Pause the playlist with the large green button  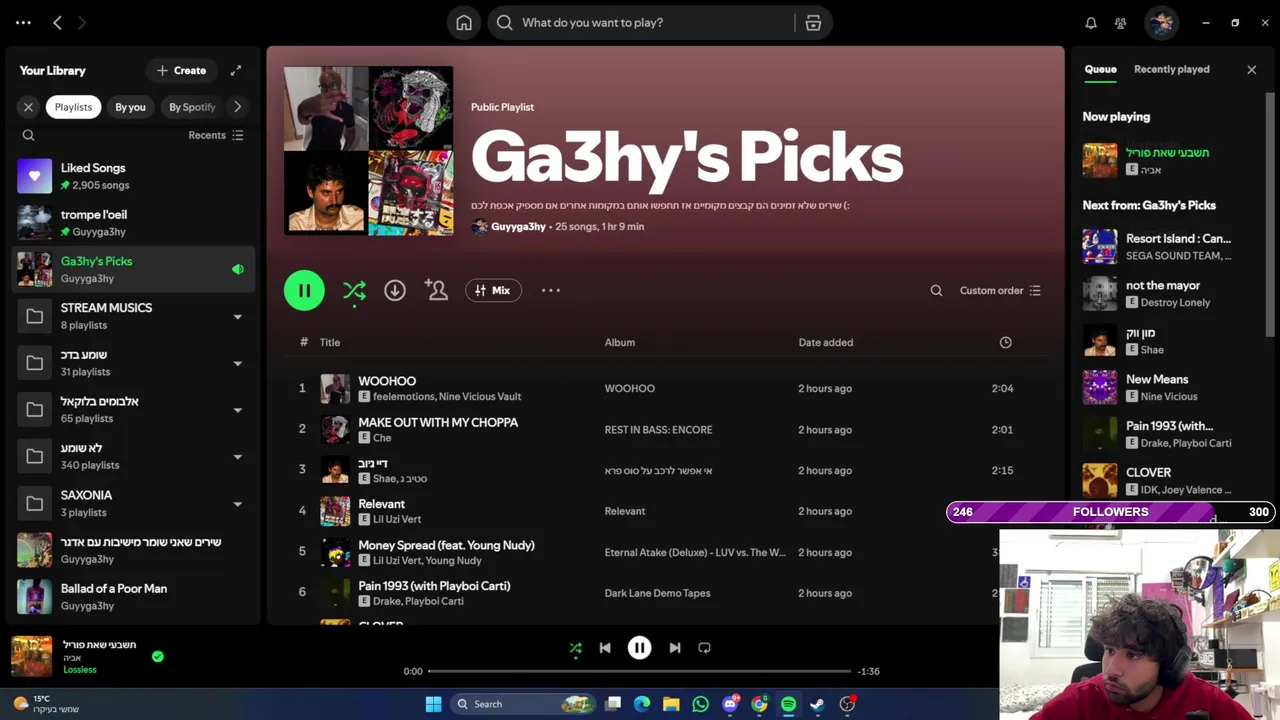[x=304, y=291]
